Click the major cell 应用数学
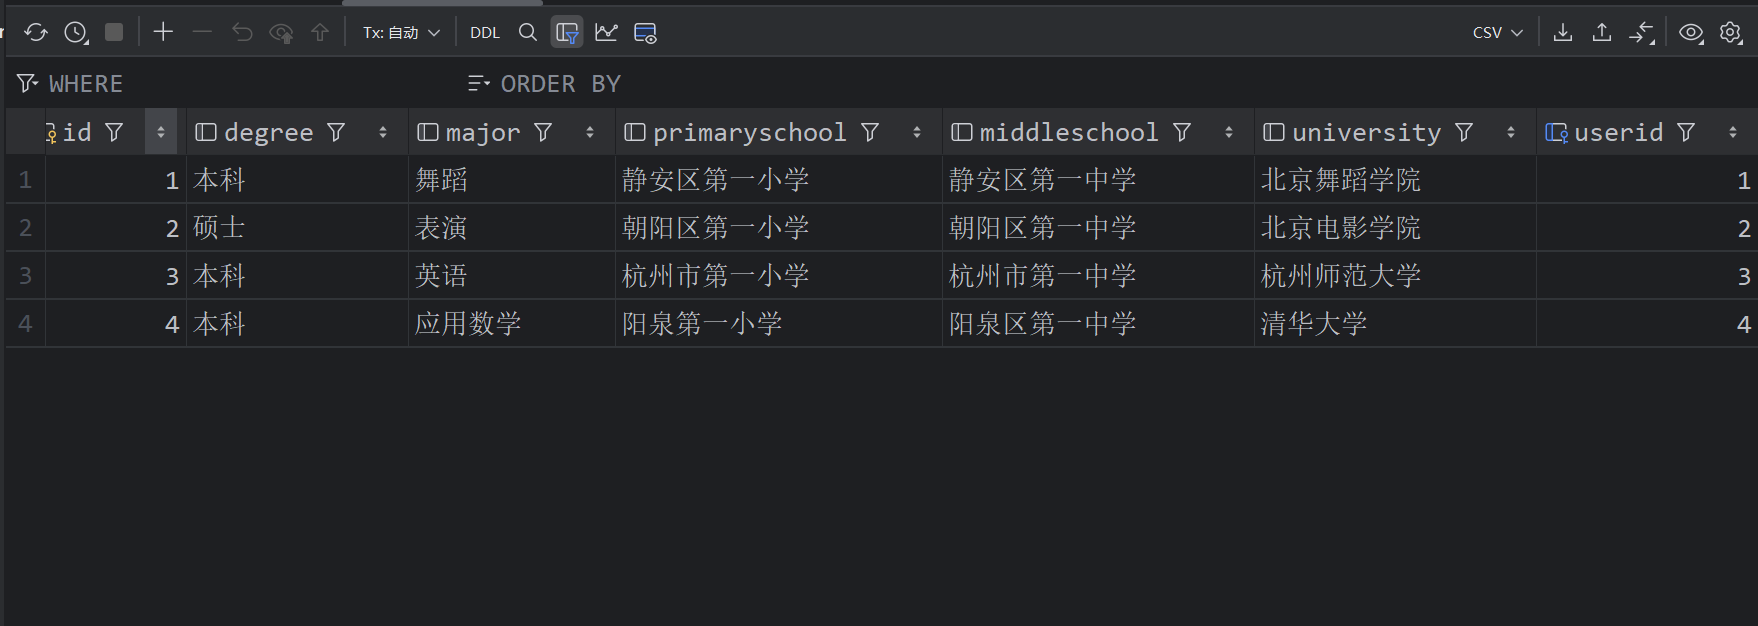This screenshot has height=626, width=1758. 512,324
